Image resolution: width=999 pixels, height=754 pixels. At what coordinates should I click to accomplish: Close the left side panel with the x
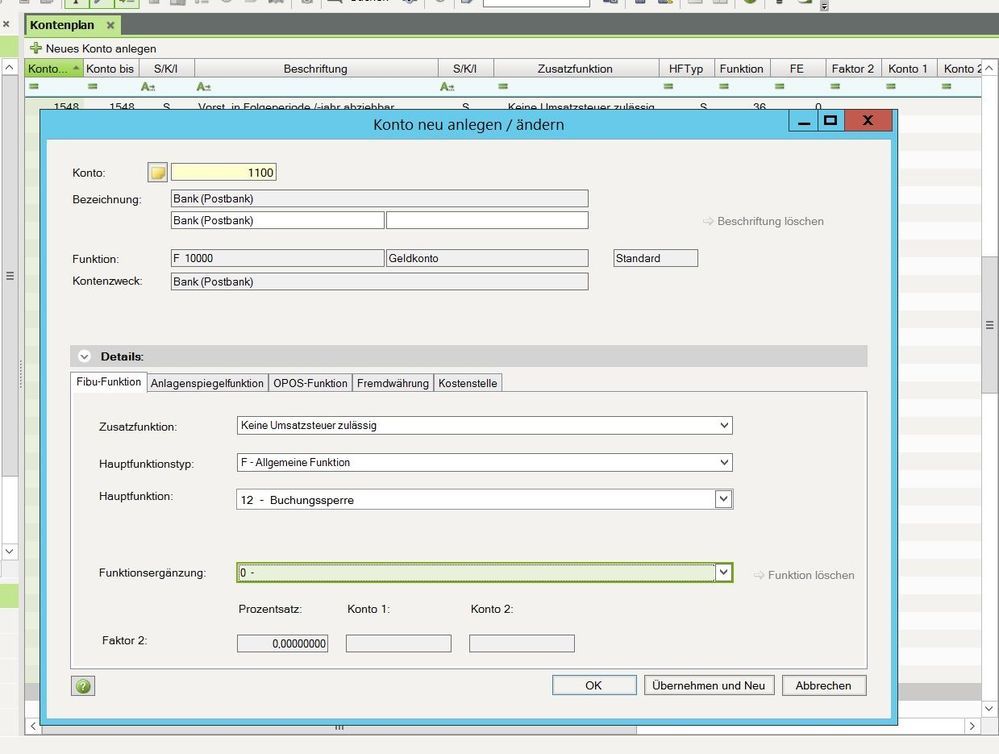[6, 24]
